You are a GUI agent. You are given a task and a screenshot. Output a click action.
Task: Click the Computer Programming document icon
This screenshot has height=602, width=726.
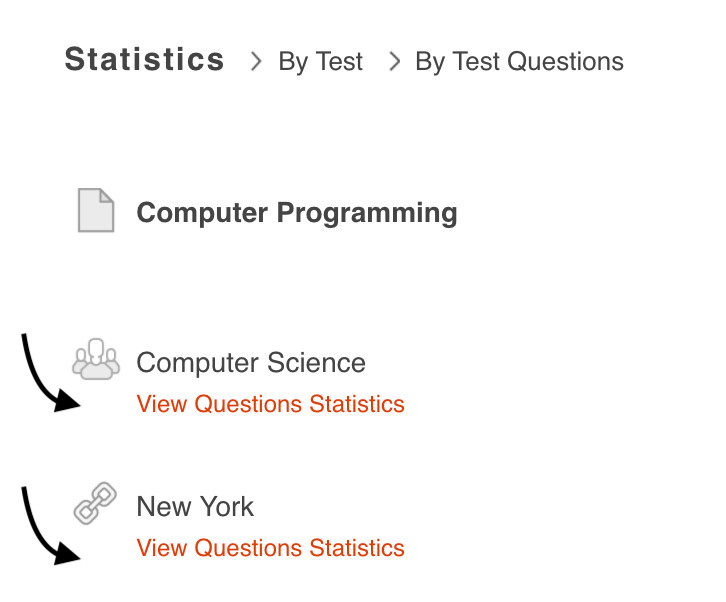coord(96,211)
